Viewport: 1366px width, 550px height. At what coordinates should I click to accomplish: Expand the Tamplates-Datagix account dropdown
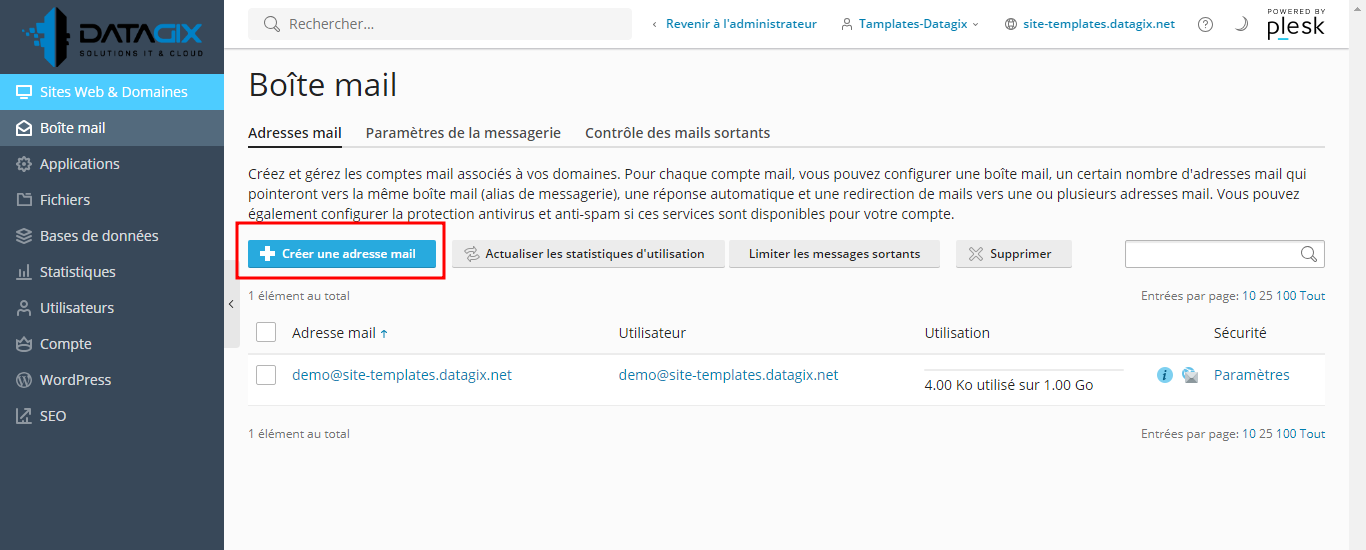(x=910, y=24)
